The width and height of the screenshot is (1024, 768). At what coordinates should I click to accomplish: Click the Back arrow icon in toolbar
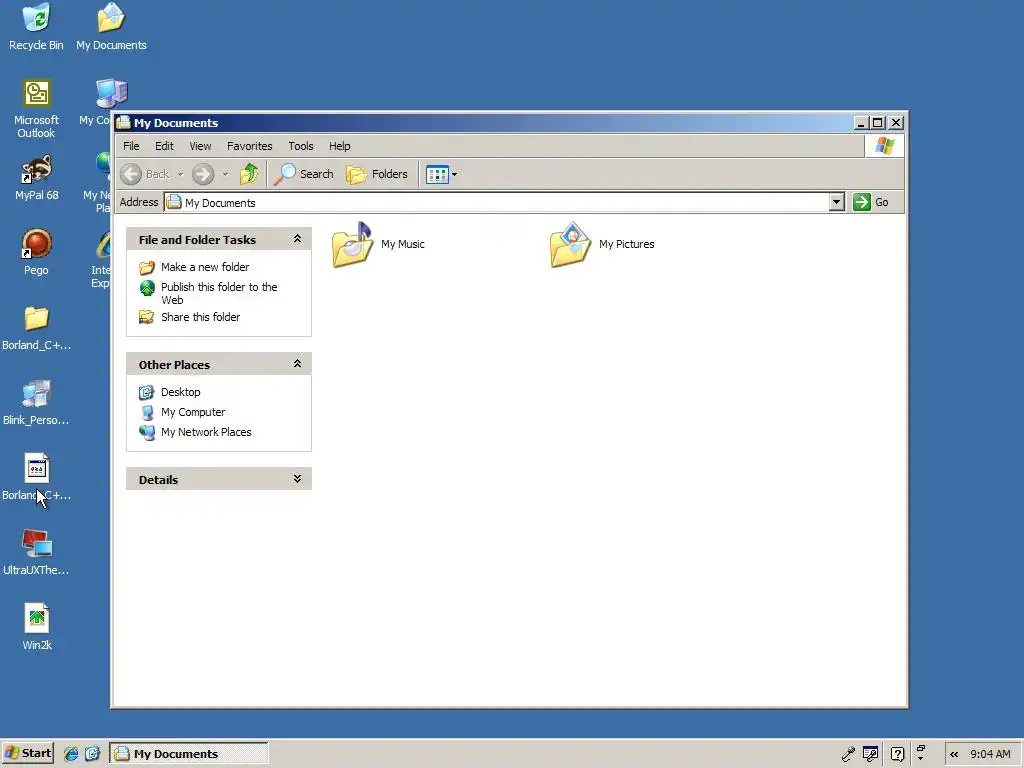(x=131, y=174)
